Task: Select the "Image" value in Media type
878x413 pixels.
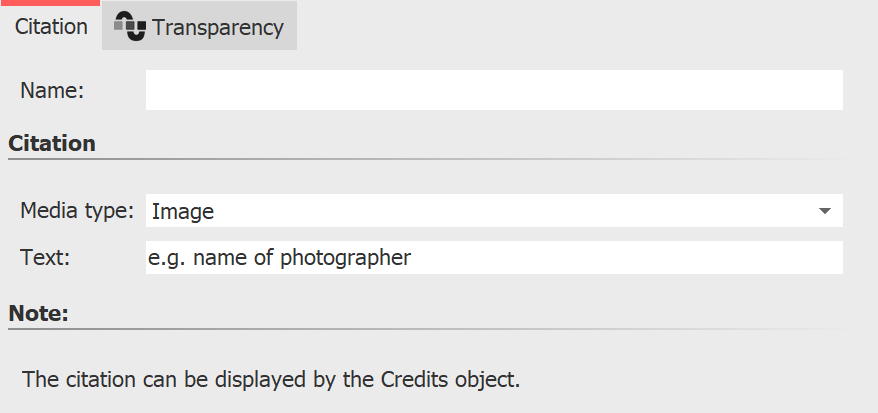Action: click(183, 211)
